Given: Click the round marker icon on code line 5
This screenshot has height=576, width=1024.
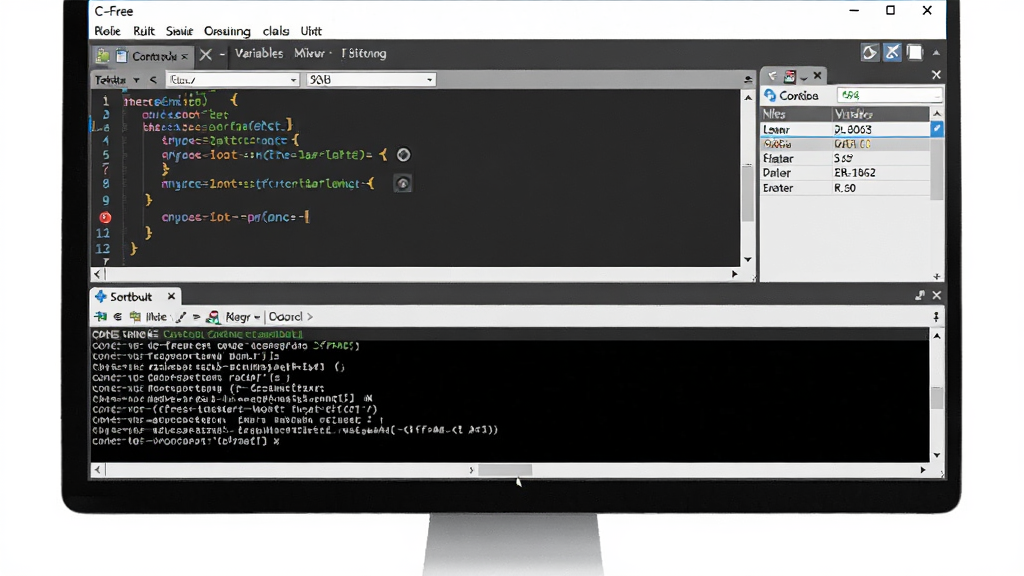Looking at the screenshot, I should [x=404, y=155].
